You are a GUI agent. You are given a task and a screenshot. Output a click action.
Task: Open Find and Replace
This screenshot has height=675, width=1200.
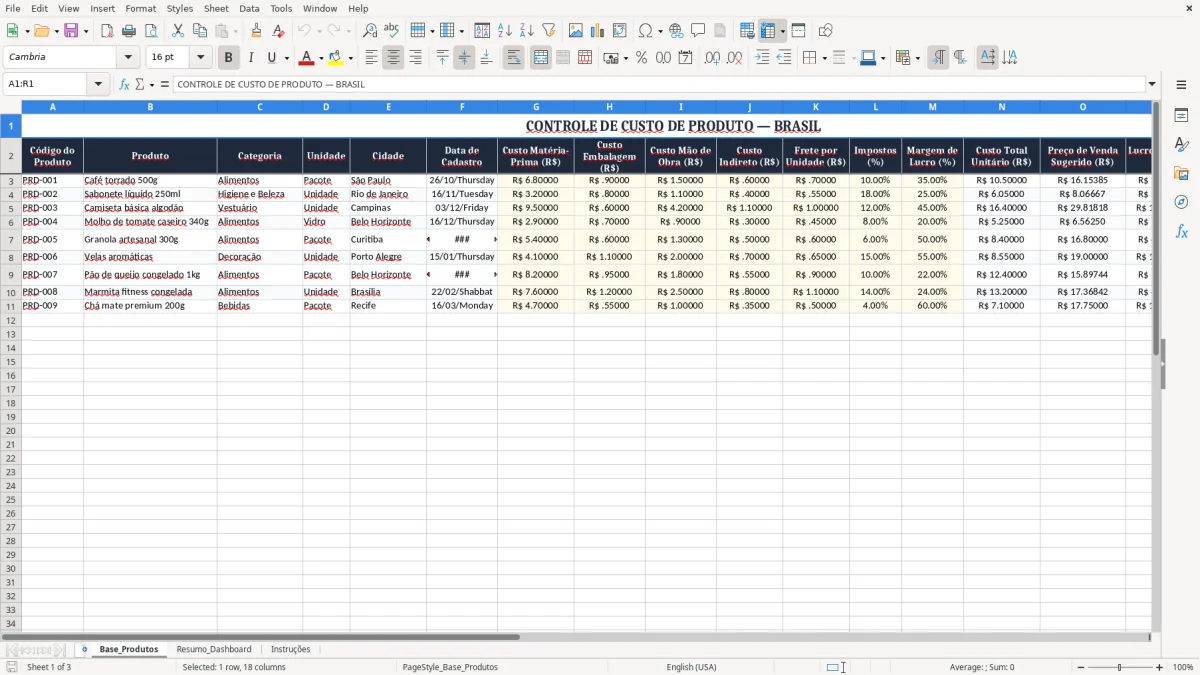(370, 31)
